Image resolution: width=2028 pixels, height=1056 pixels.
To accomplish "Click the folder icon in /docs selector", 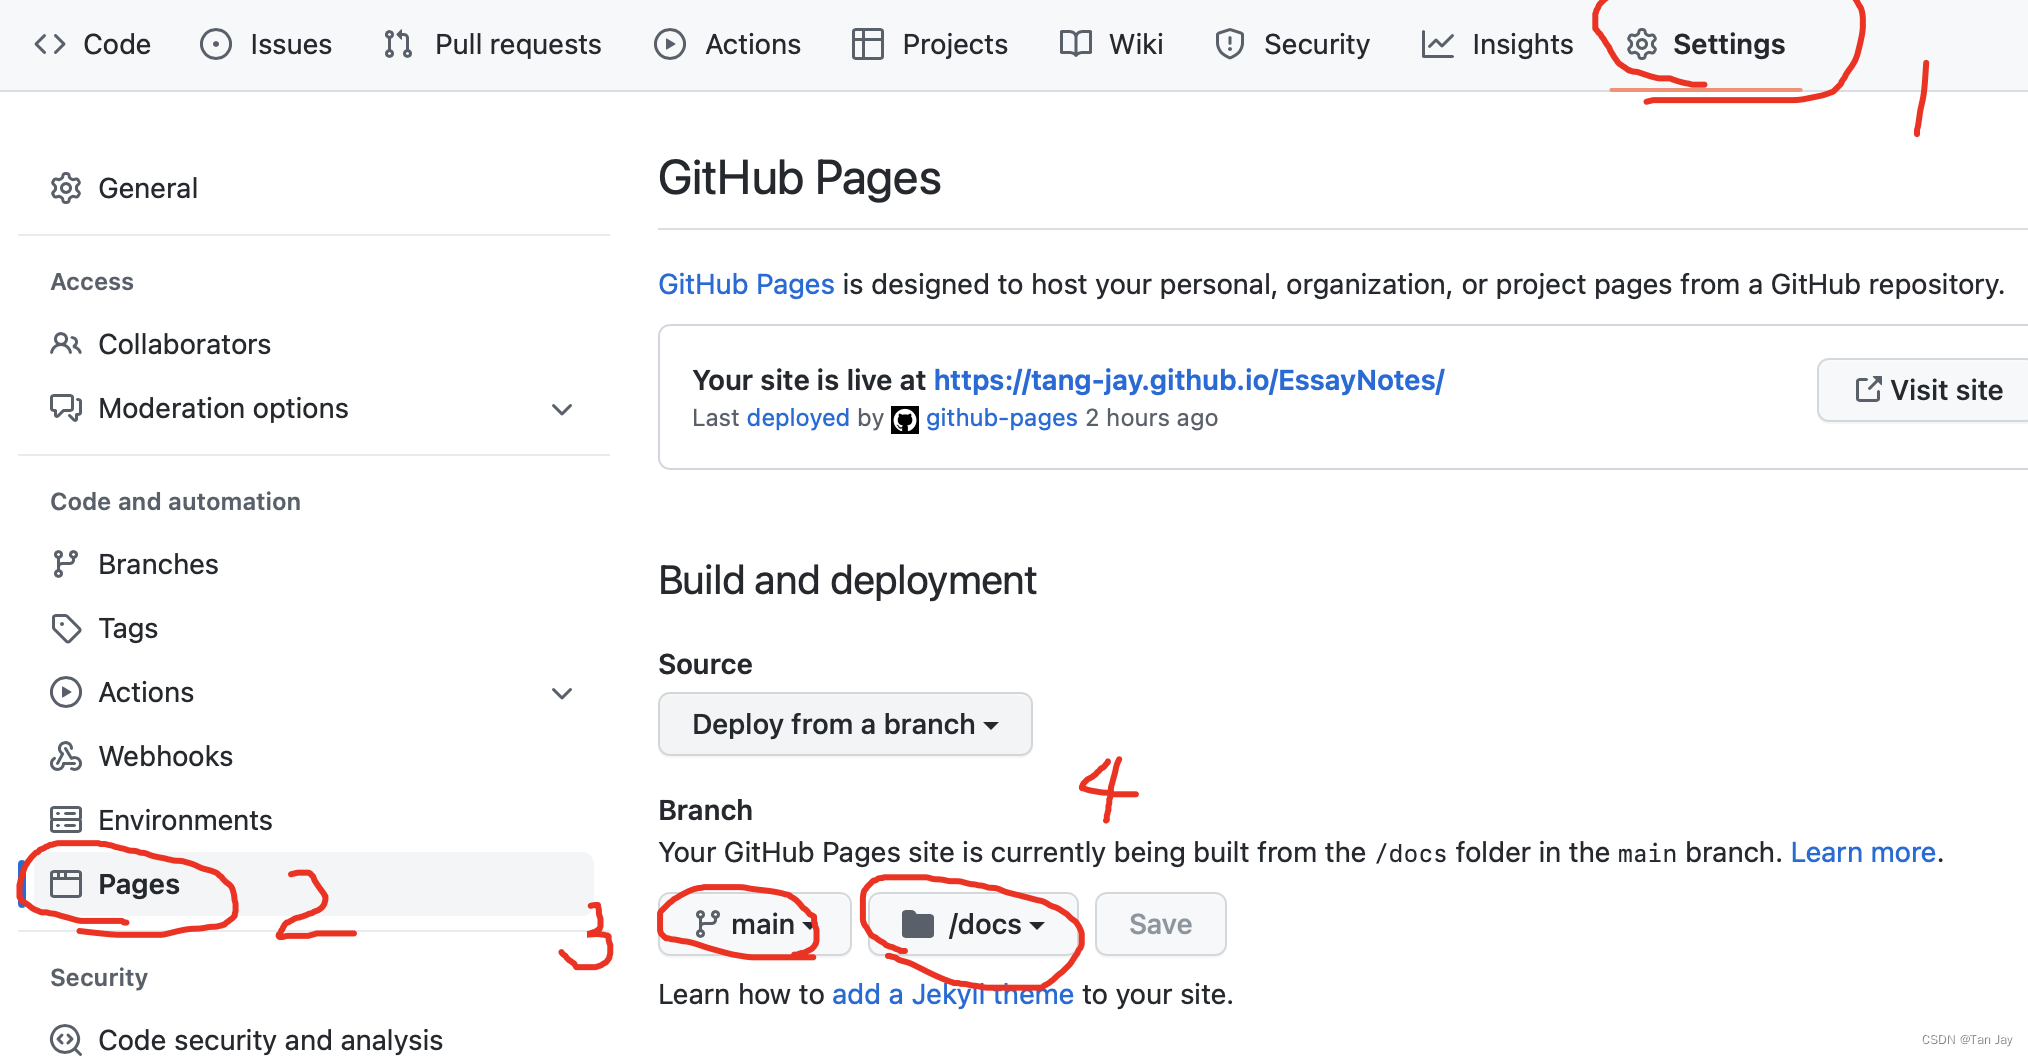I will click(x=917, y=924).
